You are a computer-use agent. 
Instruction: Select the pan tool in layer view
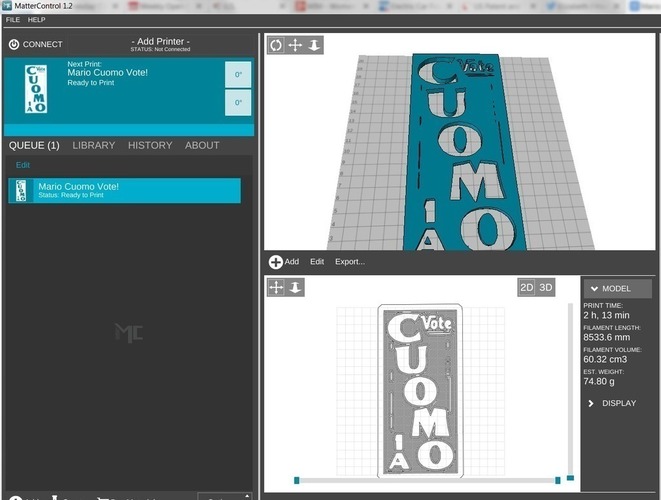(277, 288)
